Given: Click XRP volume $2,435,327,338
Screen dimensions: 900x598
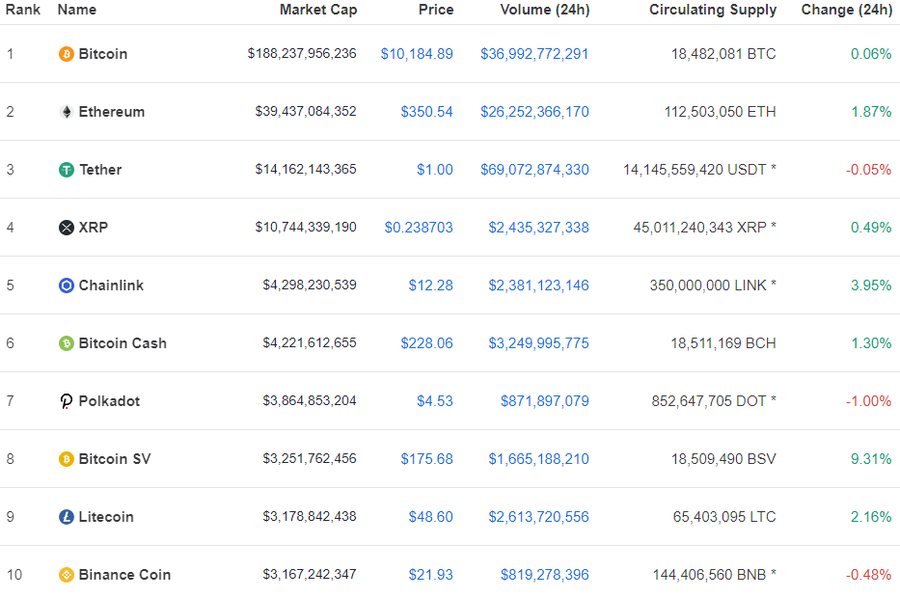Looking at the screenshot, I should coord(538,228).
